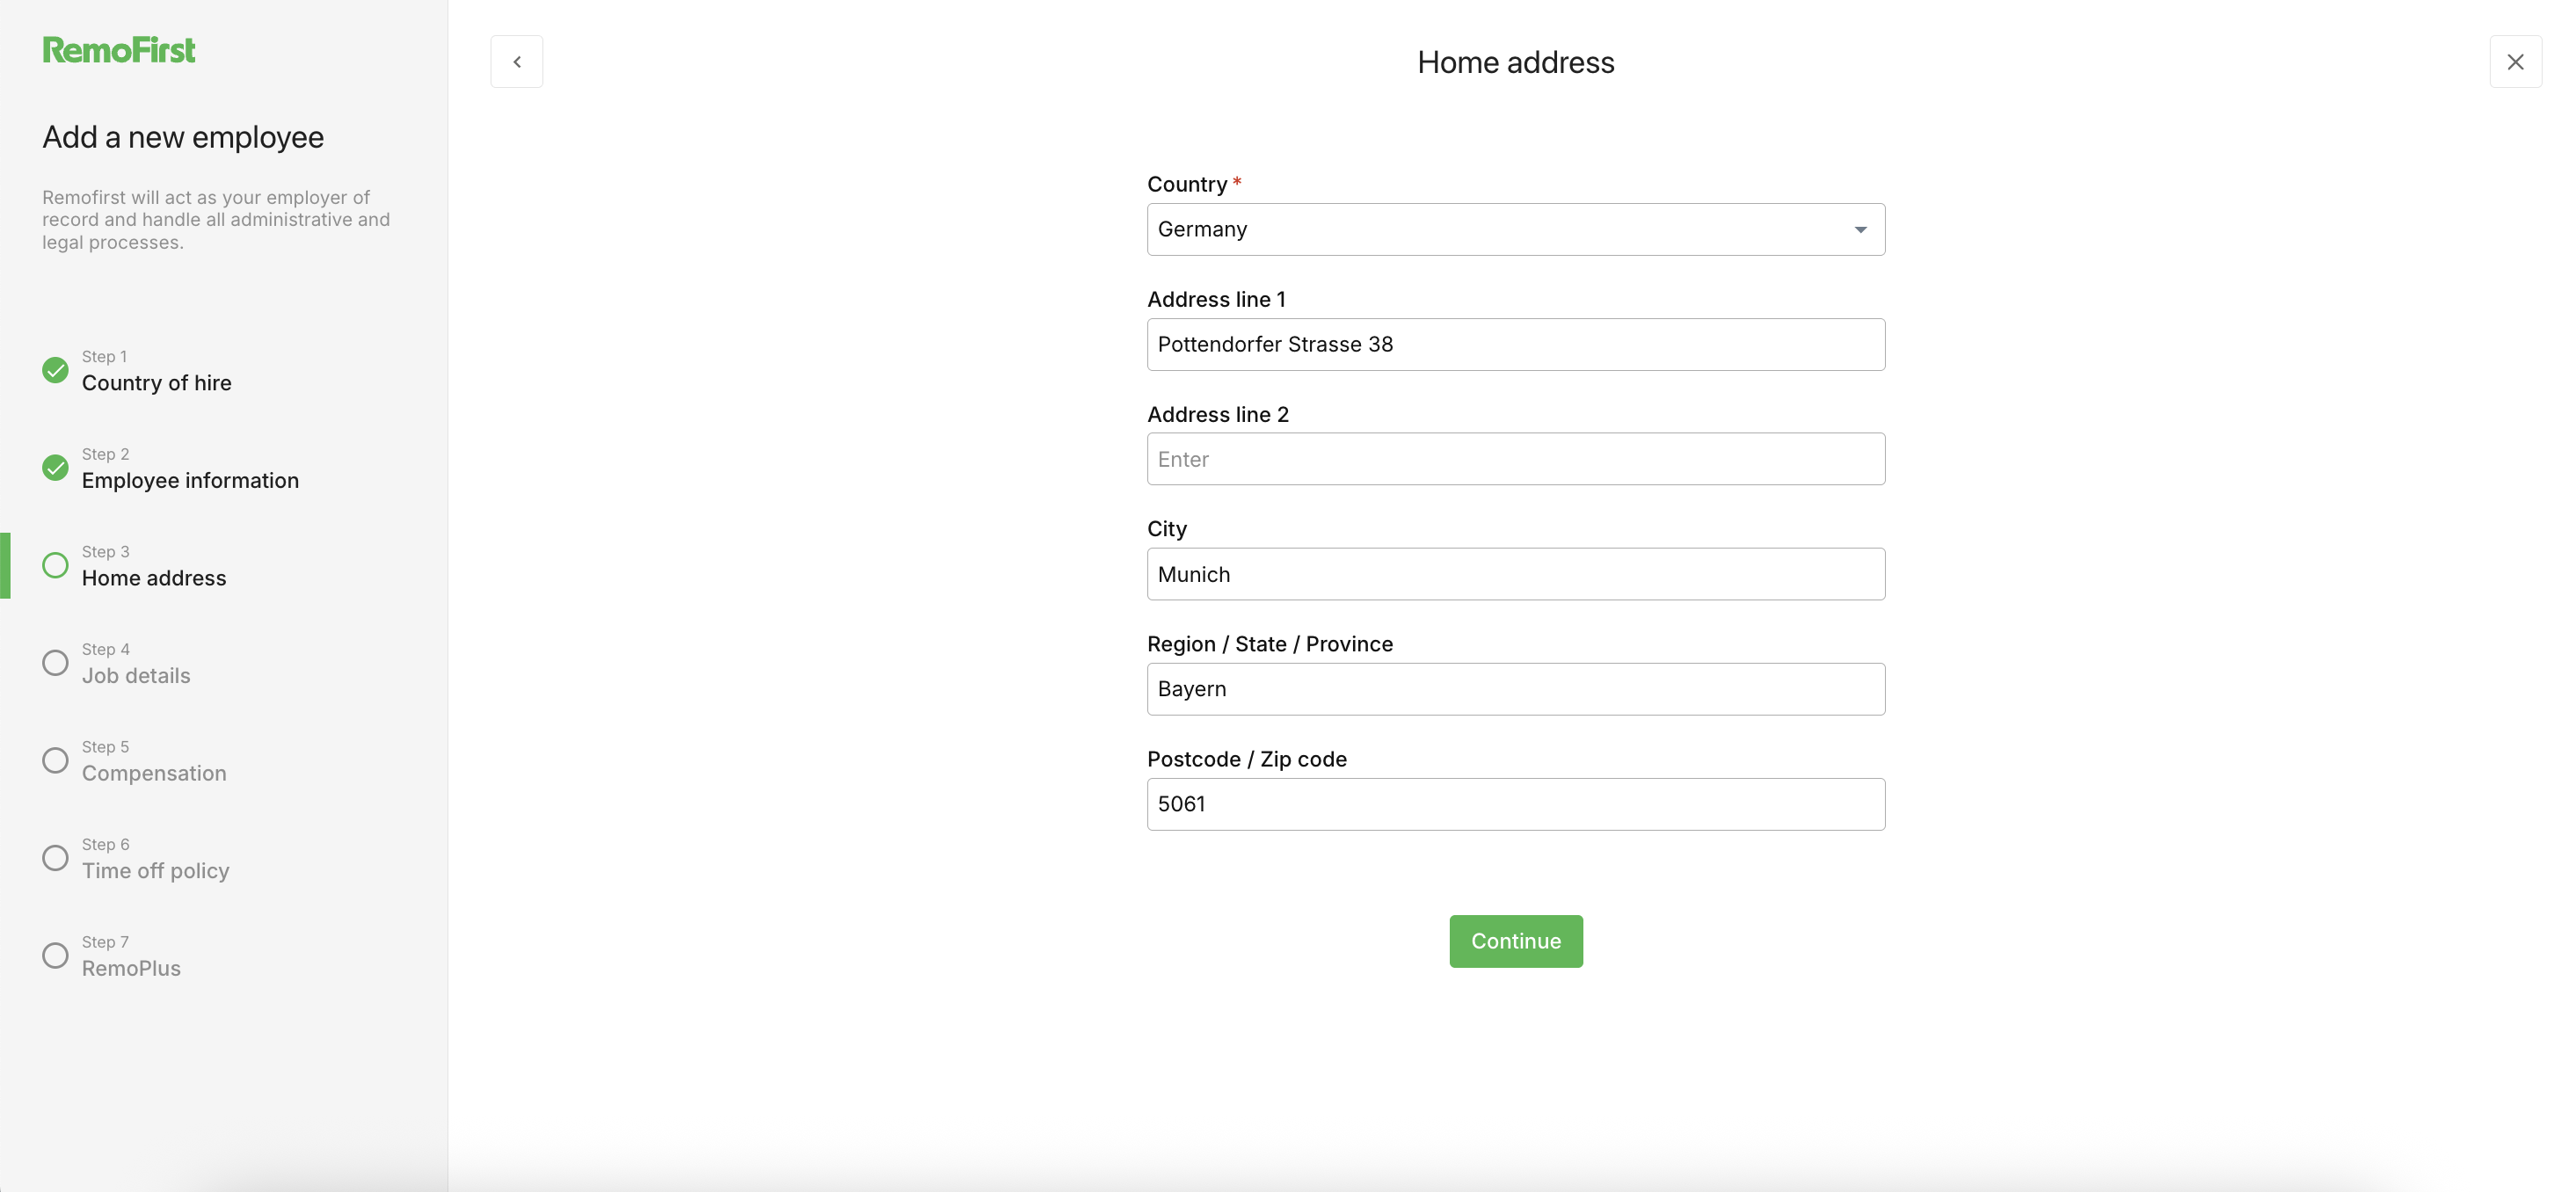This screenshot has height=1192, width=2576.
Task: Focus the Address line 1 field
Action: [x=1516, y=345]
